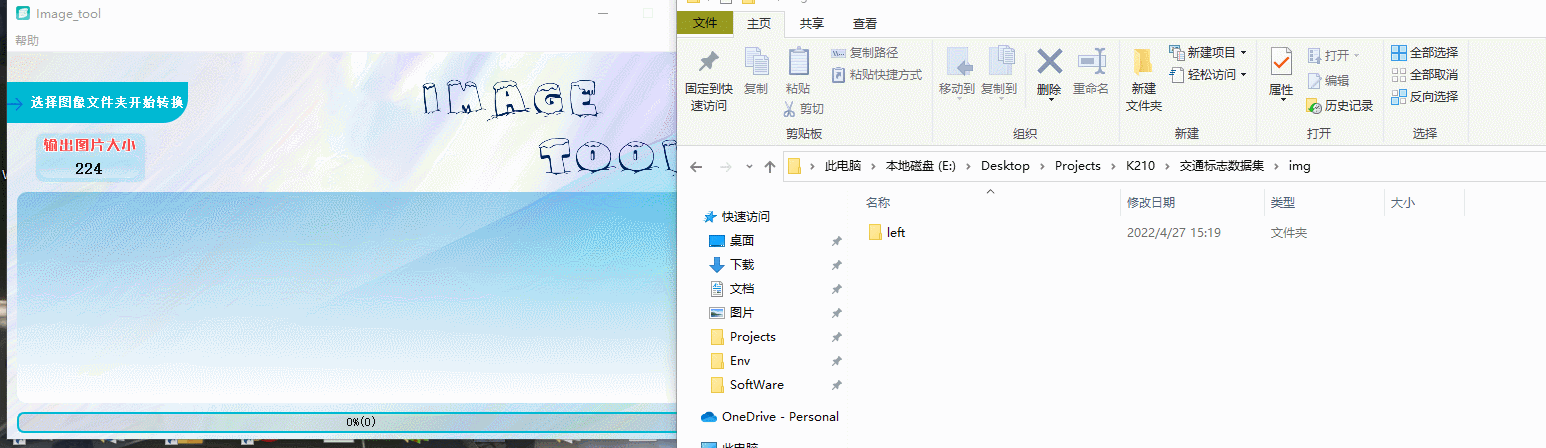Click the conversion progress bar
Screen dimensions: 1546x448
tap(345, 422)
